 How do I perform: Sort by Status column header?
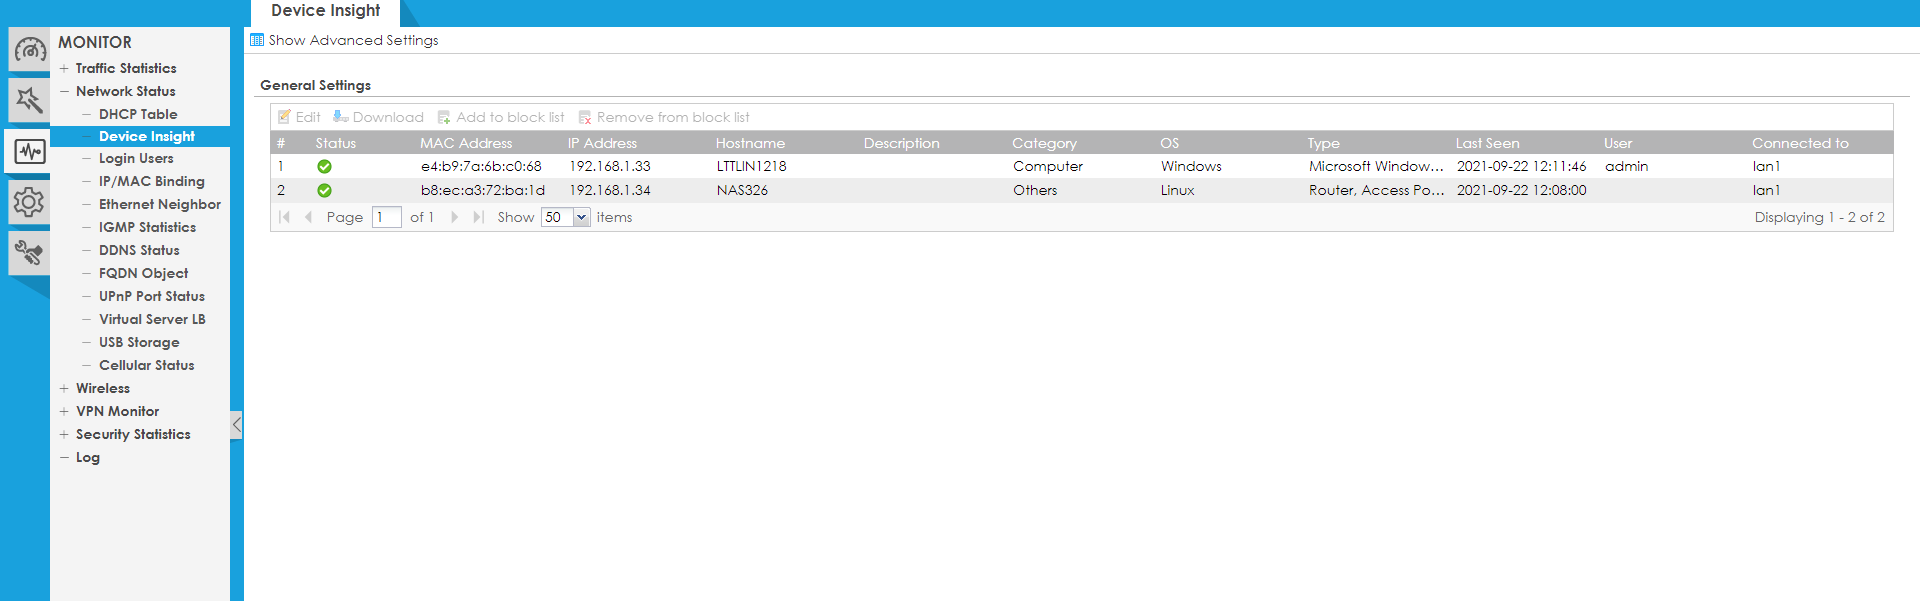336,143
